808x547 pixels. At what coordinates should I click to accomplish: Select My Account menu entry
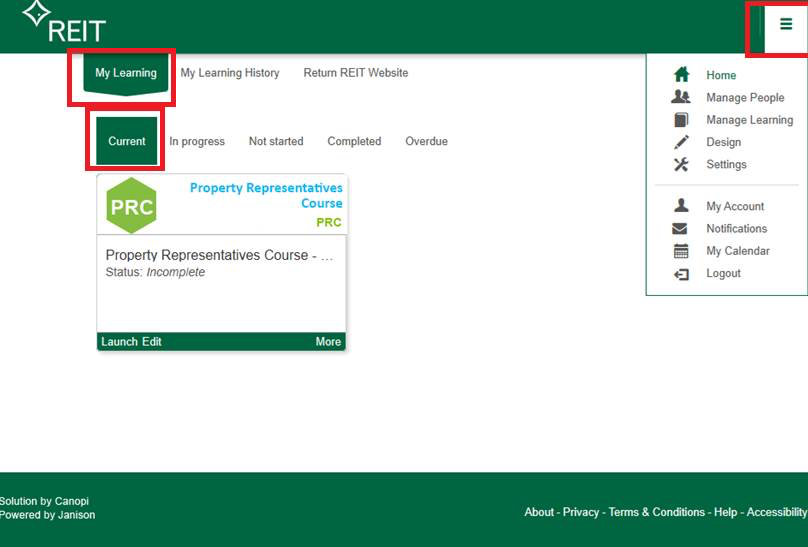pyautogui.click(x=735, y=206)
